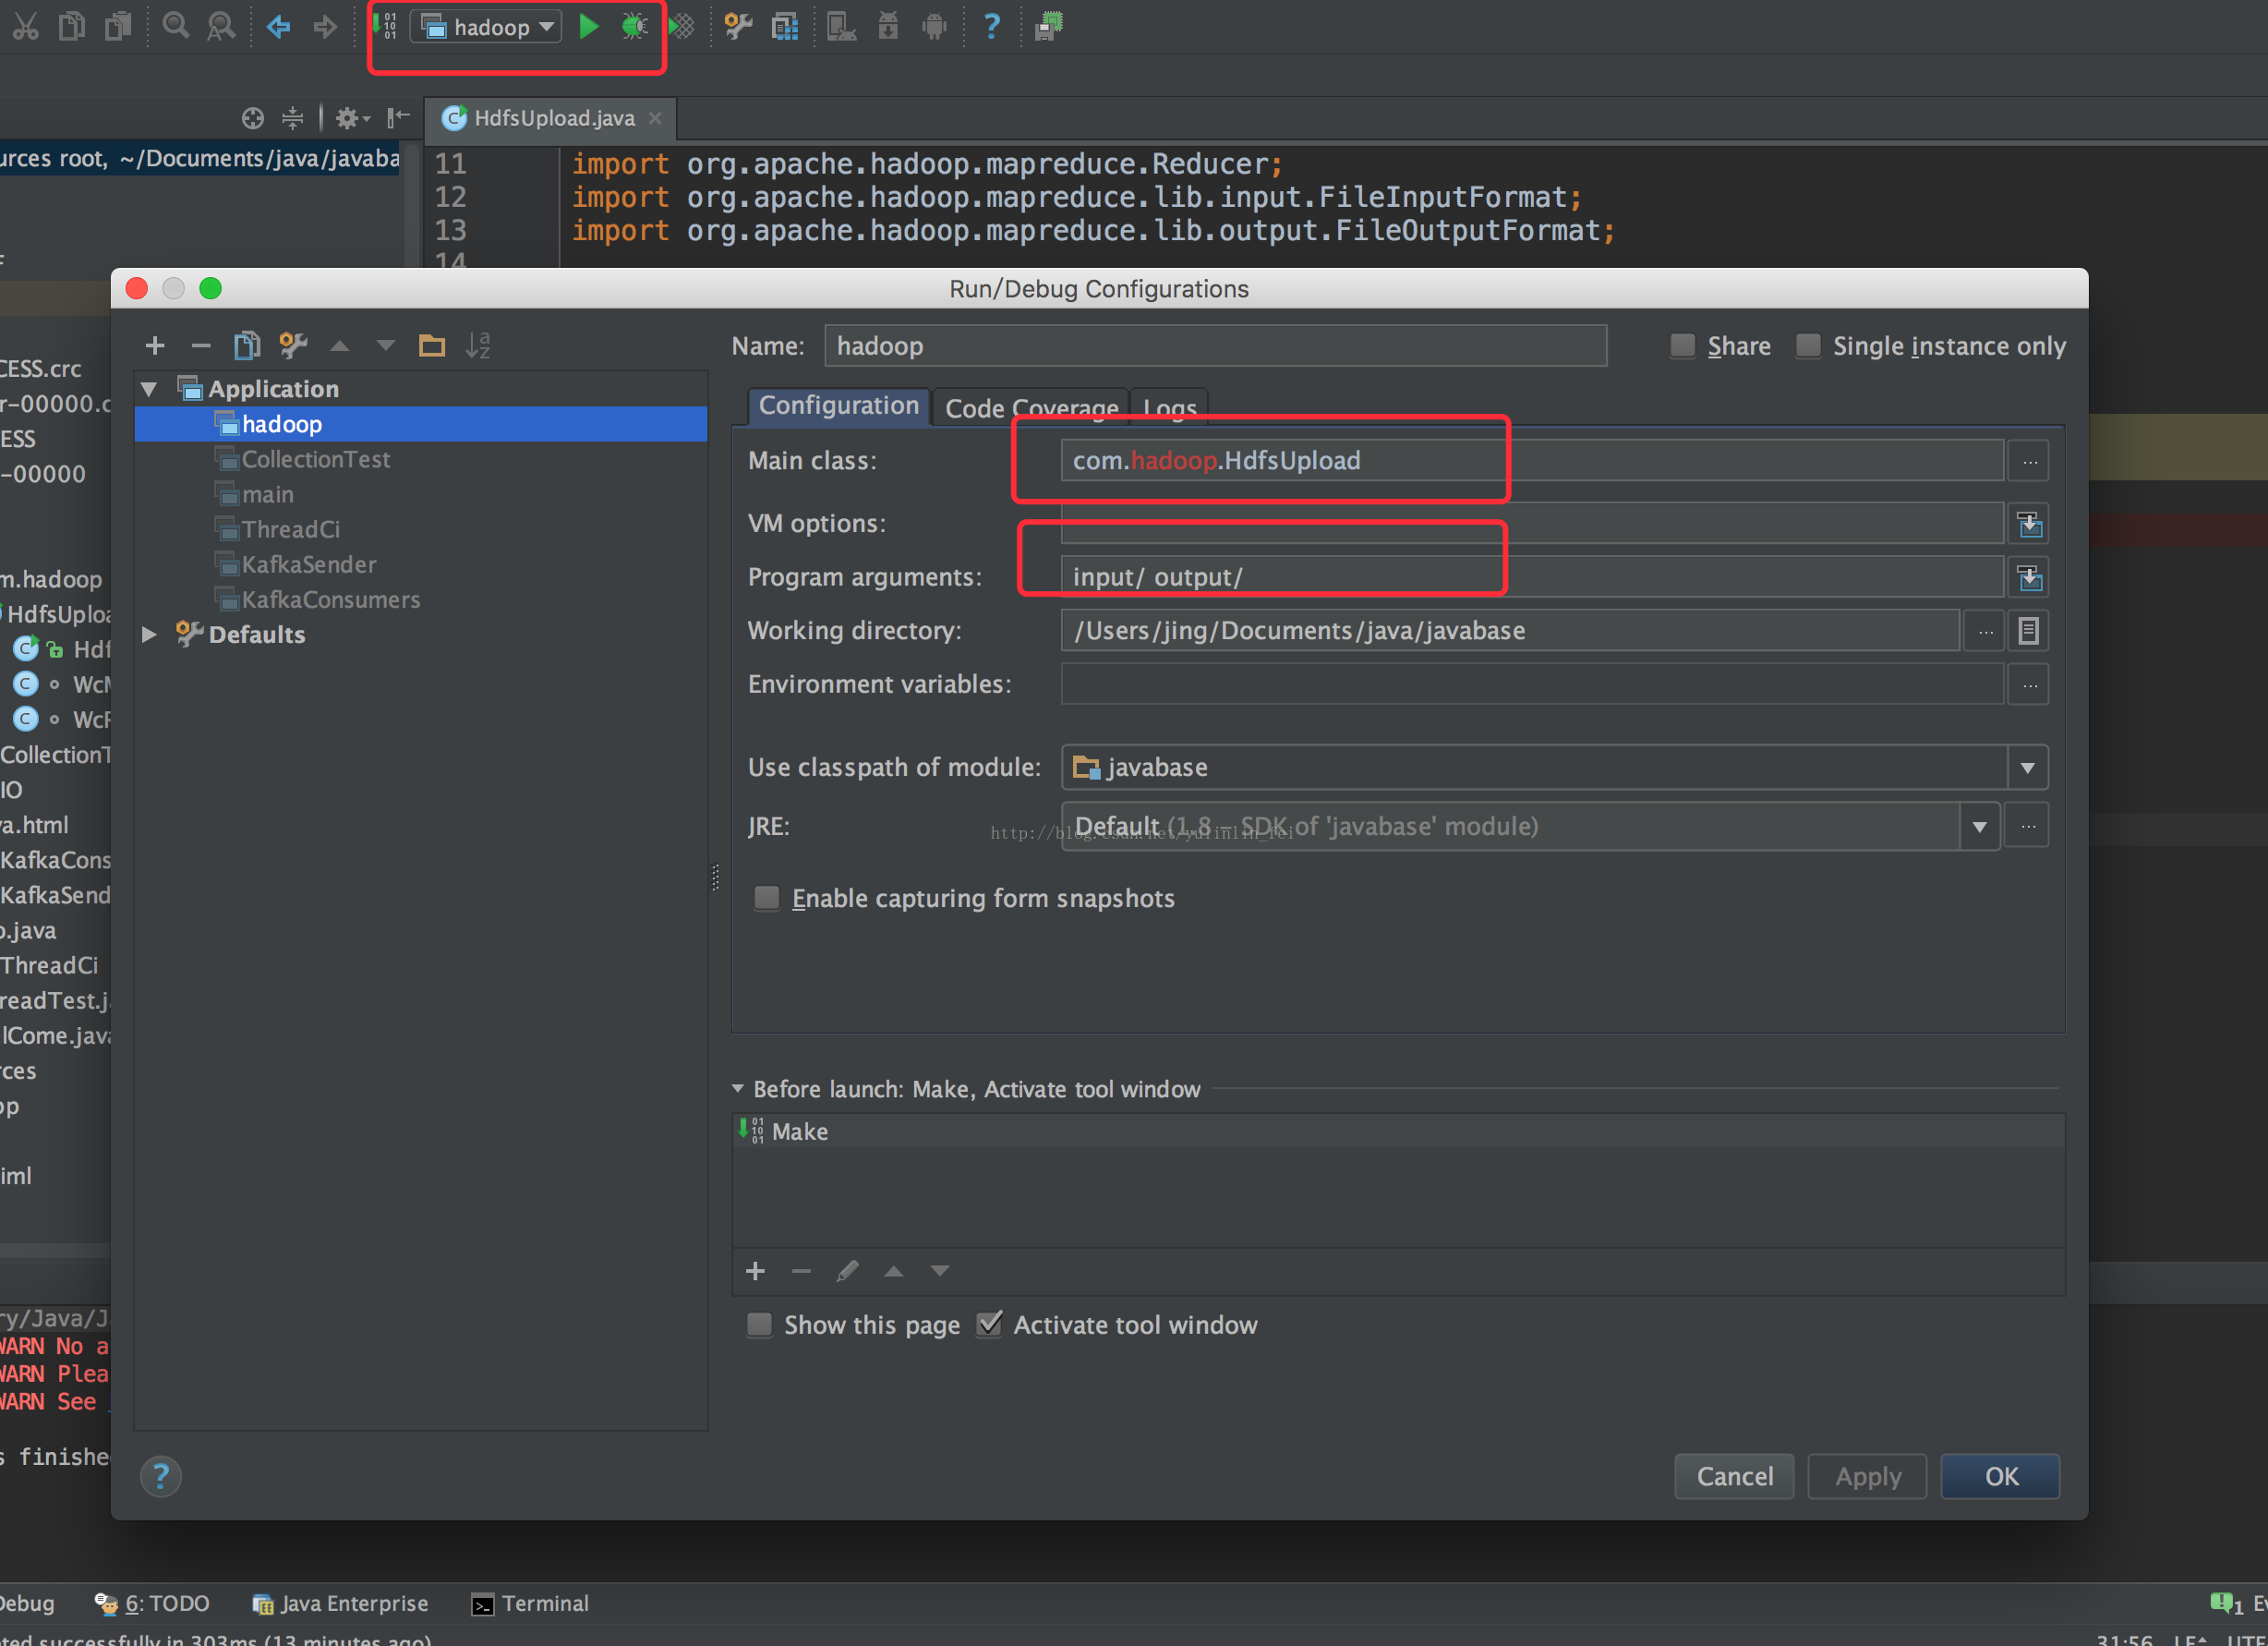Add new configuration with plus icon
2268x1646 pixels.
pos(155,346)
